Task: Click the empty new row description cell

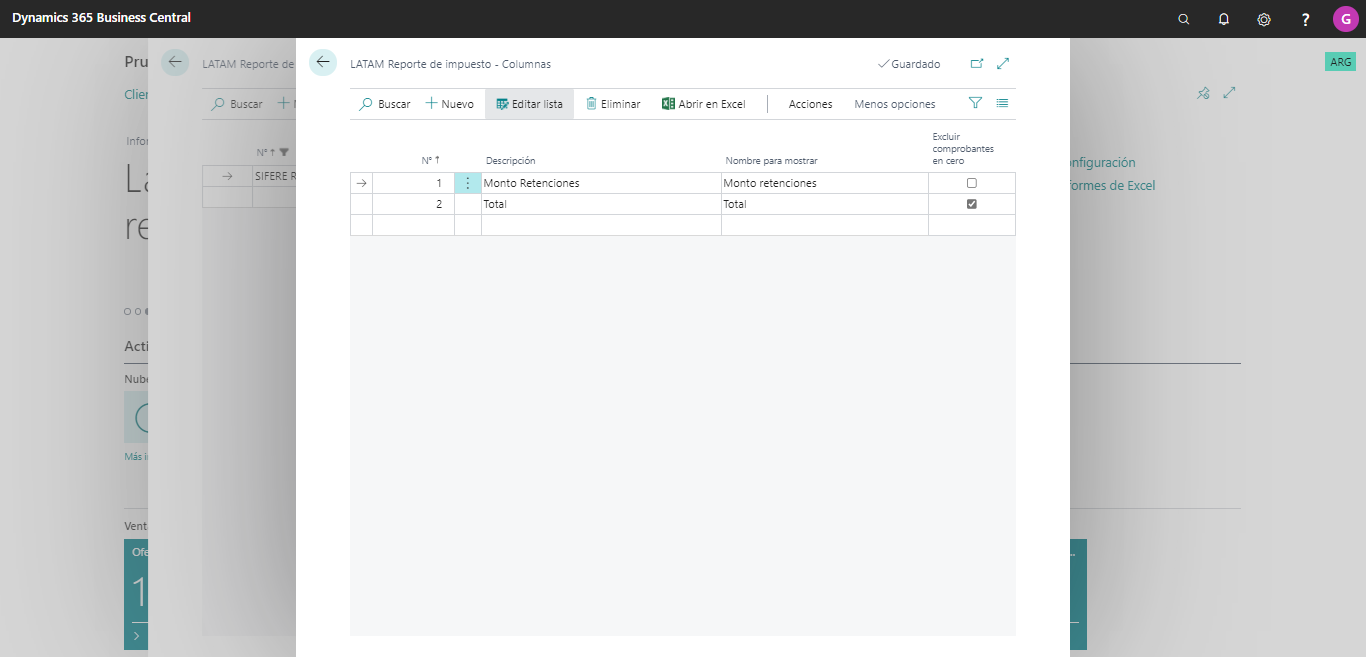Action: coord(601,225)
